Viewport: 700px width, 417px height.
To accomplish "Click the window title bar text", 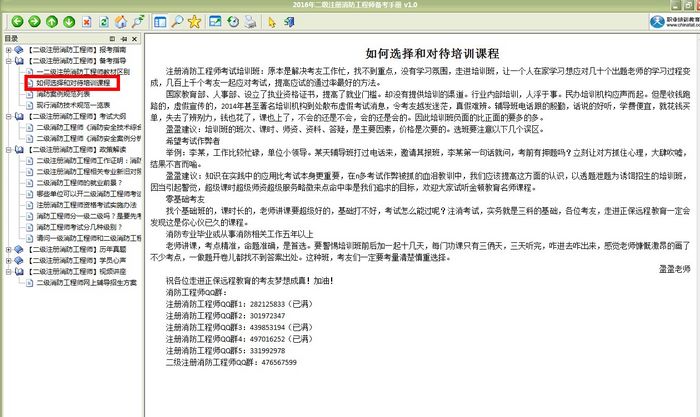I will pyautogui.click(x=355, y=4).
